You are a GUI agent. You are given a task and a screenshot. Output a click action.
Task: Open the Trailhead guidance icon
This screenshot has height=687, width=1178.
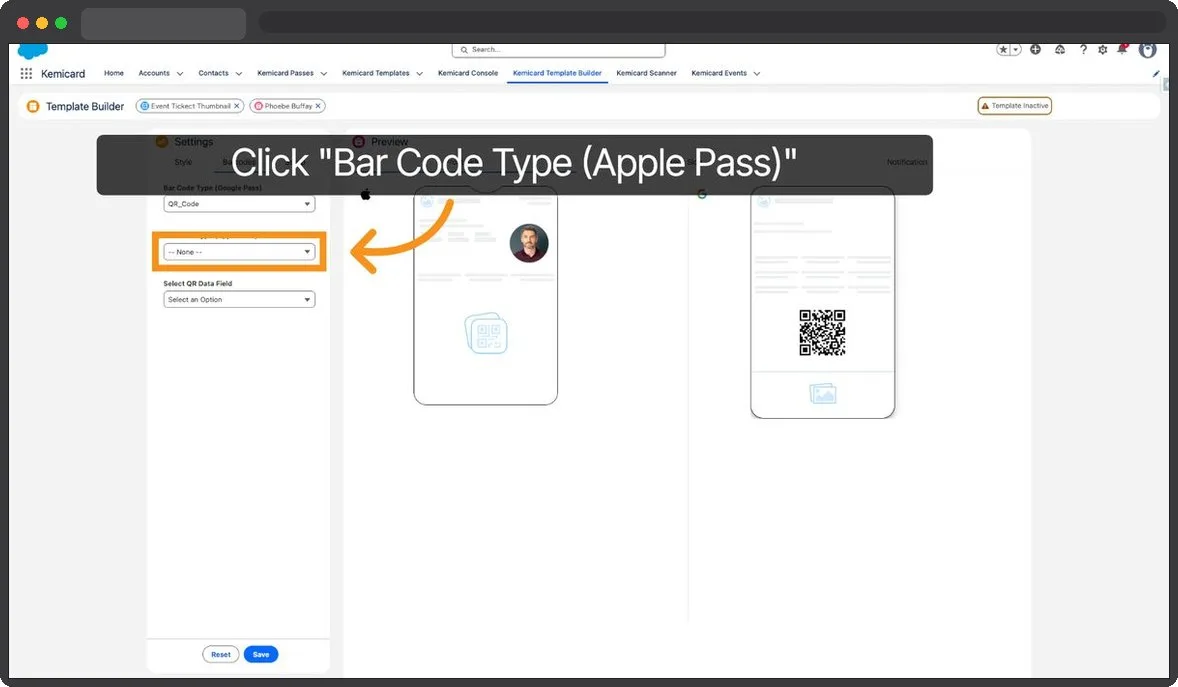(1059, 50)
